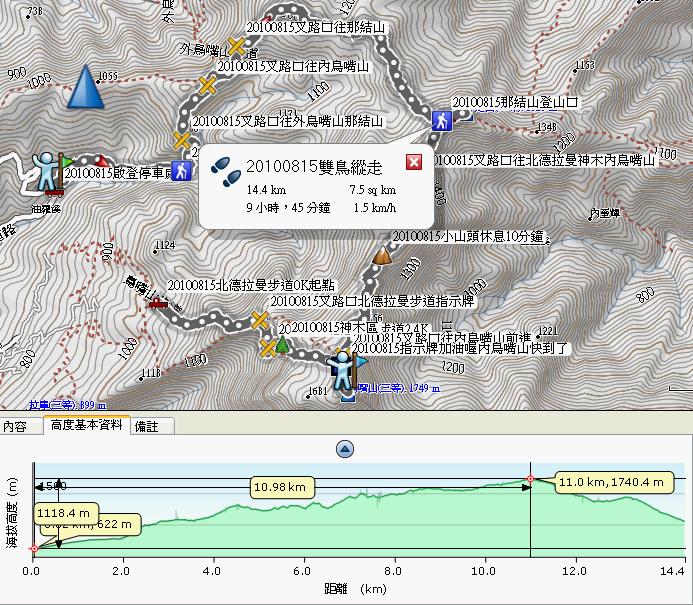Image resolution: width=693 pixels, height=605 pixels.
Task: Click the start point marker on elevation graph
Action: tap(34, 548)
